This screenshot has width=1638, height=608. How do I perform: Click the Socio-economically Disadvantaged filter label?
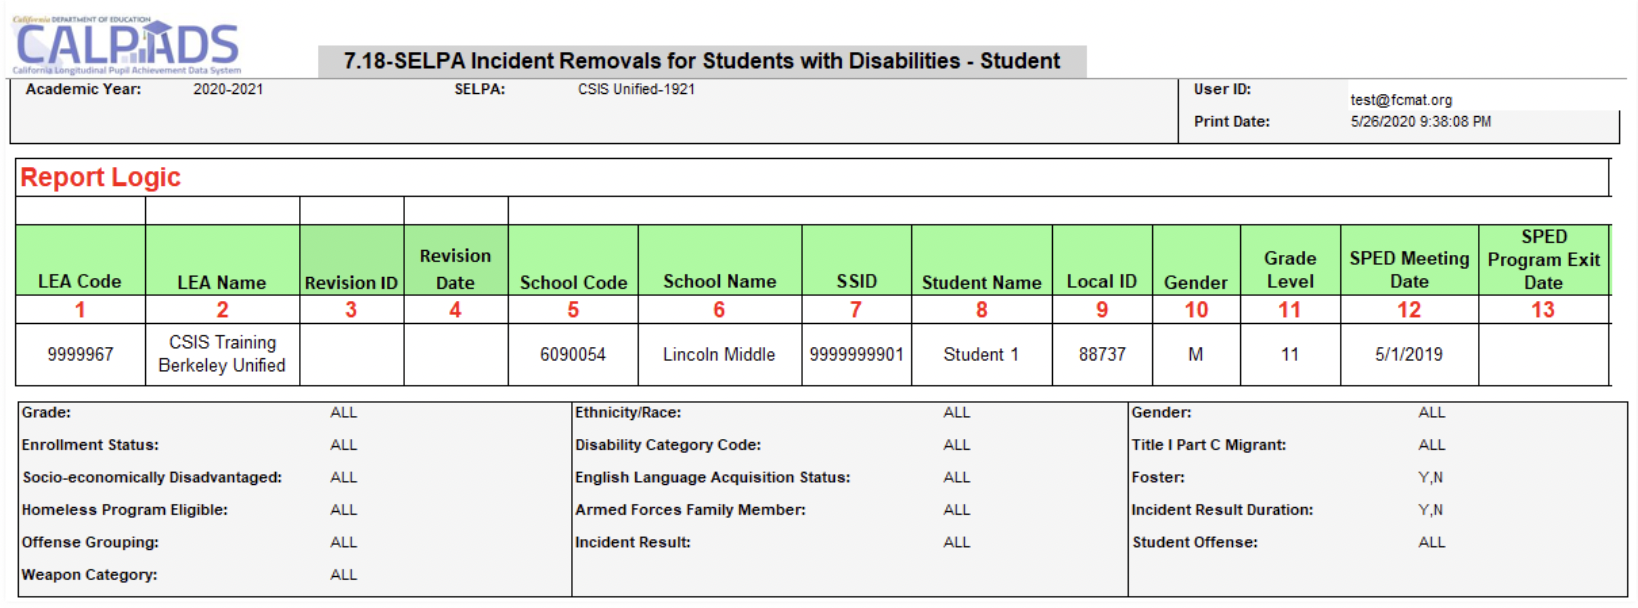pos(152,477)
